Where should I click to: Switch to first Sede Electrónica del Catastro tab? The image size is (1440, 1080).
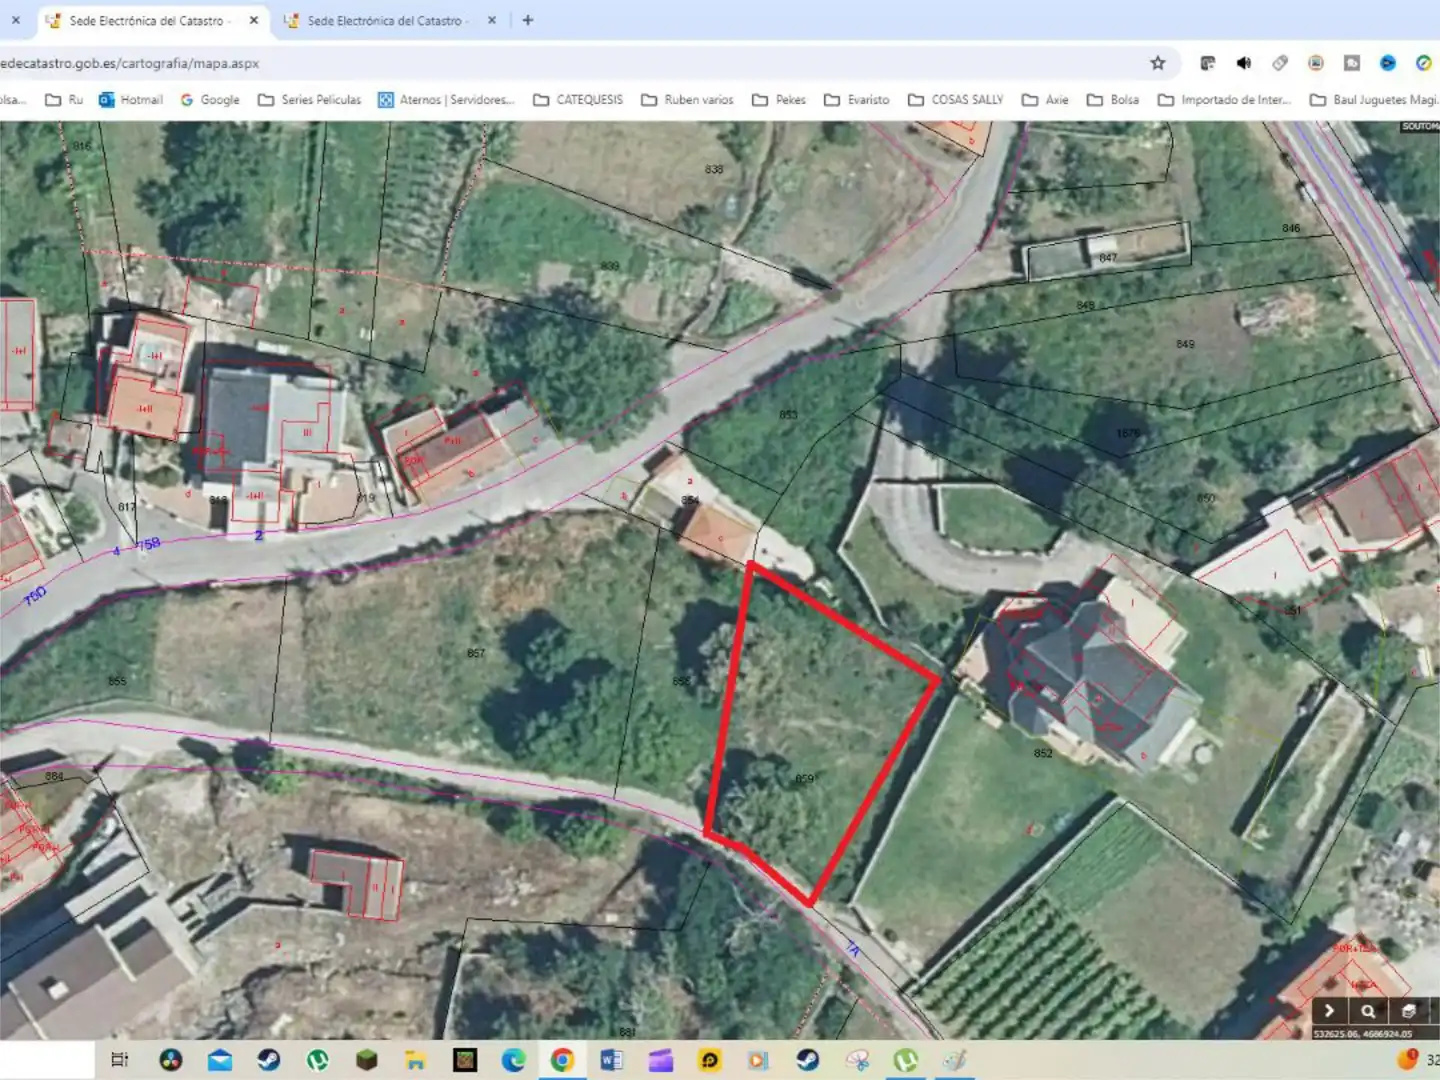pos(150,20)
